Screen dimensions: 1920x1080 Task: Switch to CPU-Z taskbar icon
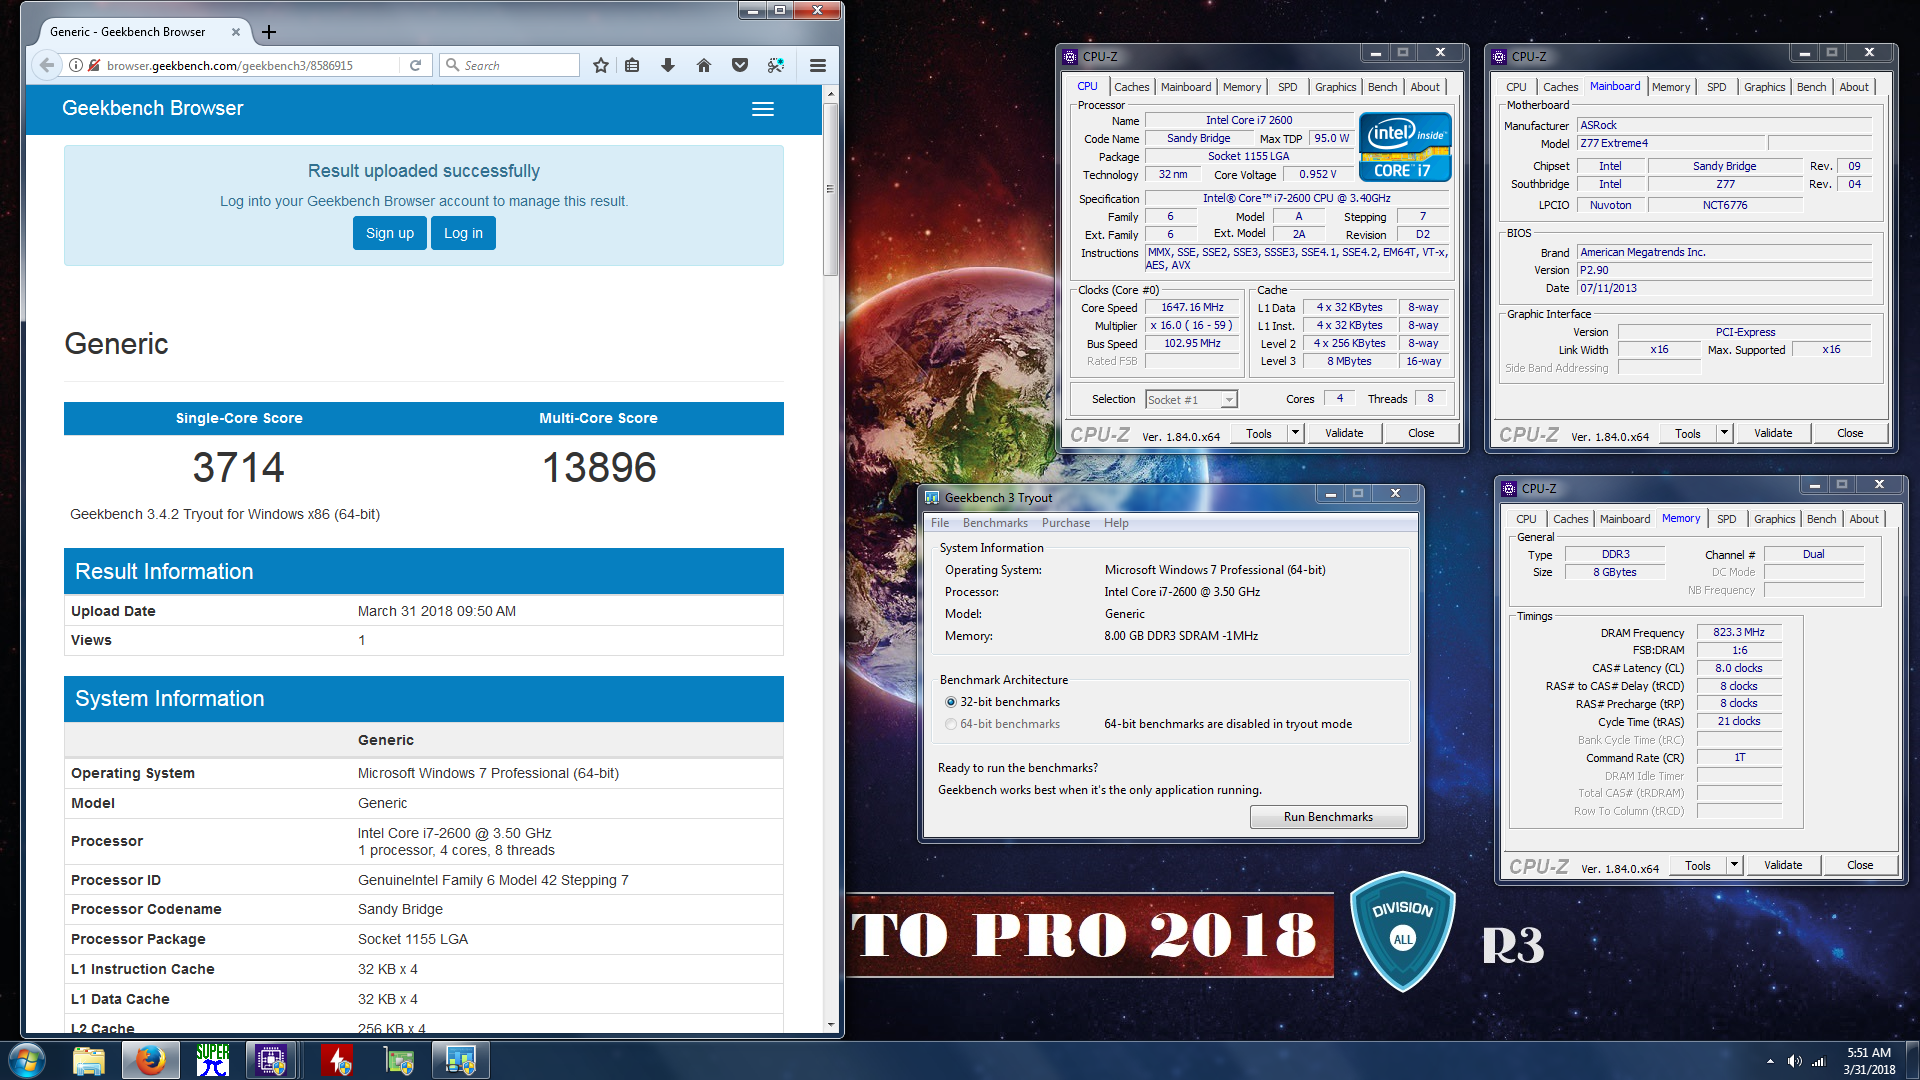(271, 1060)
